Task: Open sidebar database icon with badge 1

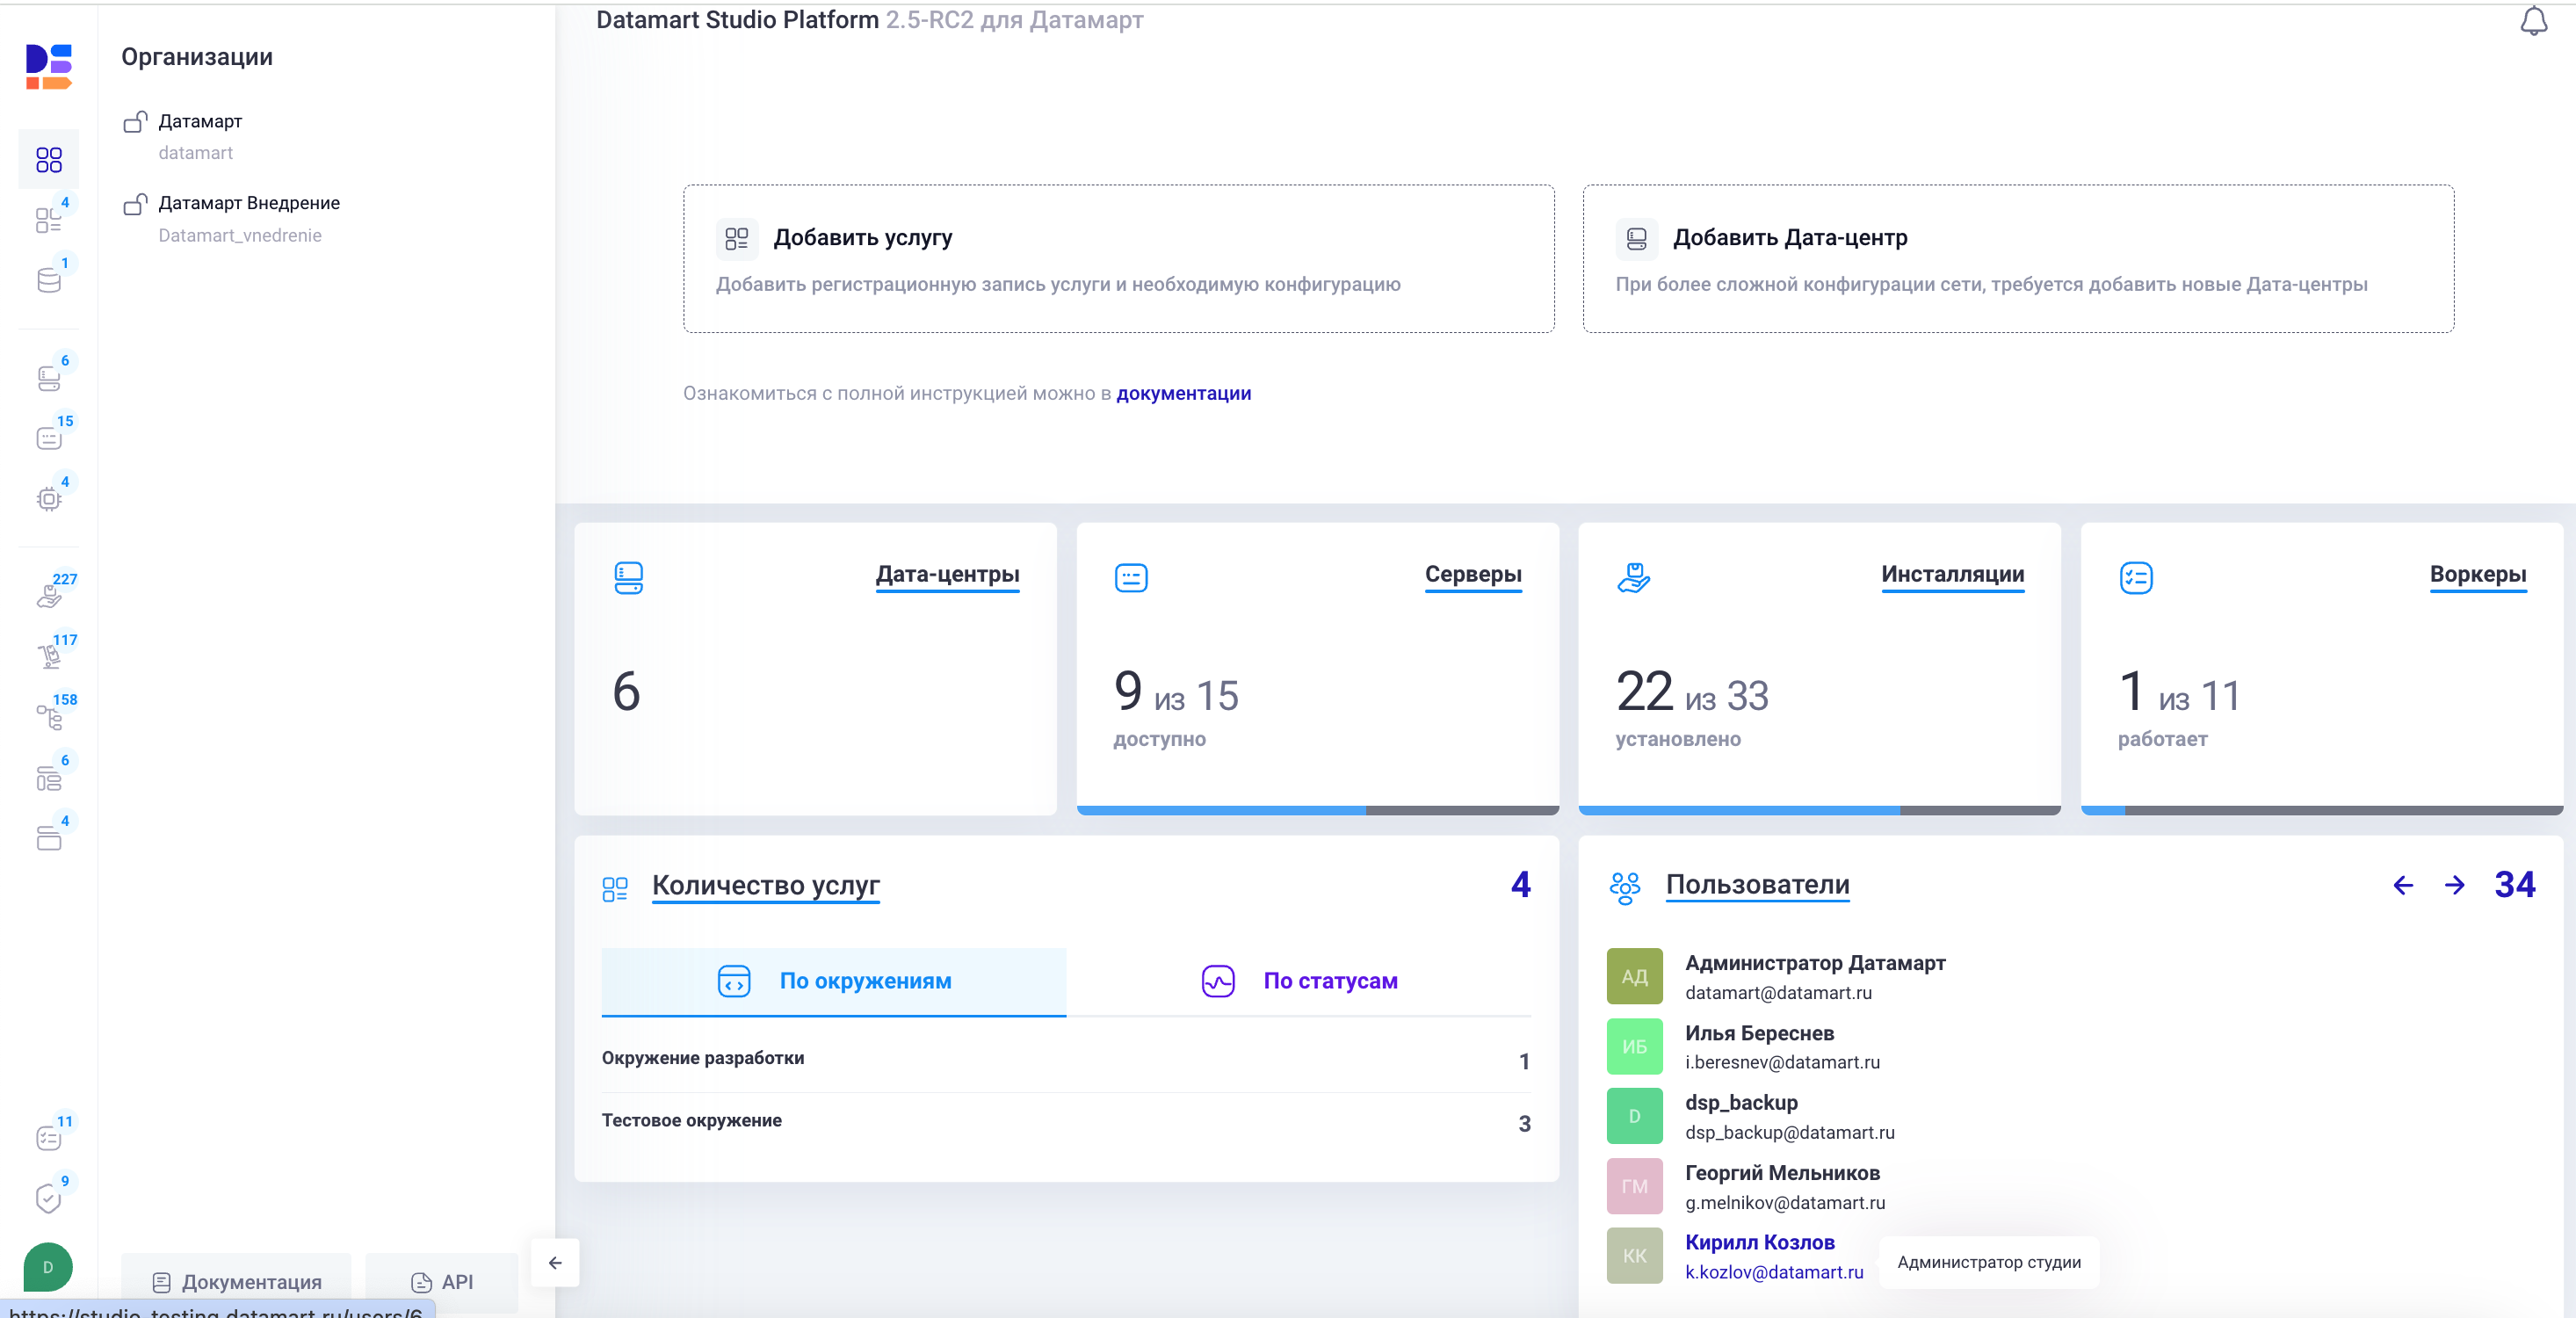Action: coord(48,280)
